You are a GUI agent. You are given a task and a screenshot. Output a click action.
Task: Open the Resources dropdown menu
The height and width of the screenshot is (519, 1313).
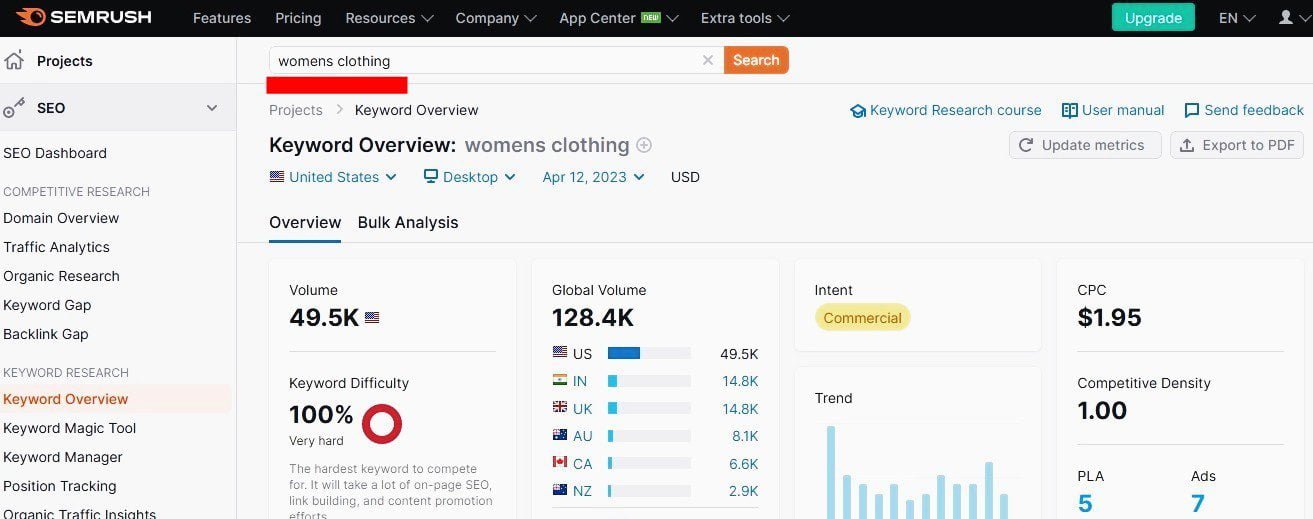point(389,18)
